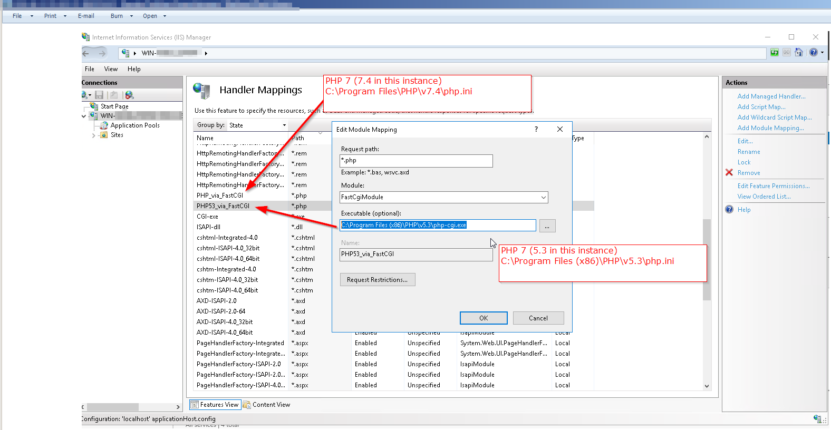Click the back navigation arrow

coord(88,52)
